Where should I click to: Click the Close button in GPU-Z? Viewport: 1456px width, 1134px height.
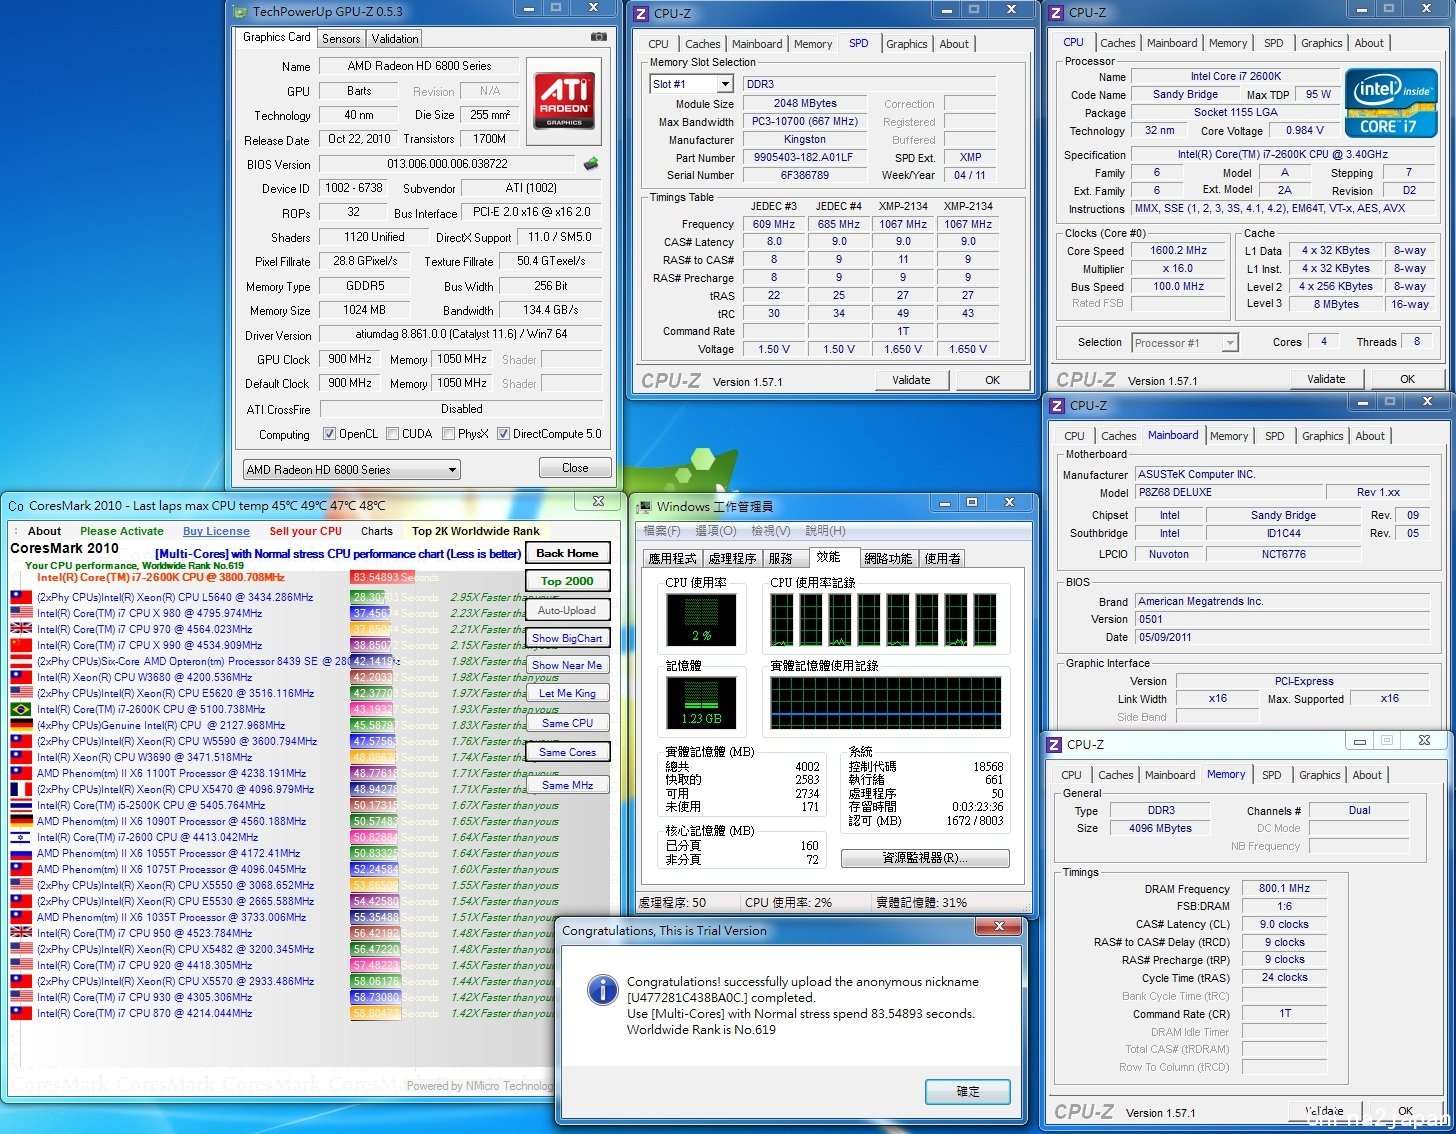[x=575, y=467]
